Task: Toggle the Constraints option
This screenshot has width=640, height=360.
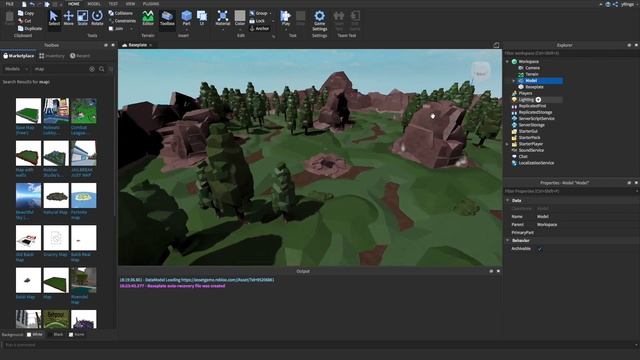Action: tap(122, 21)
